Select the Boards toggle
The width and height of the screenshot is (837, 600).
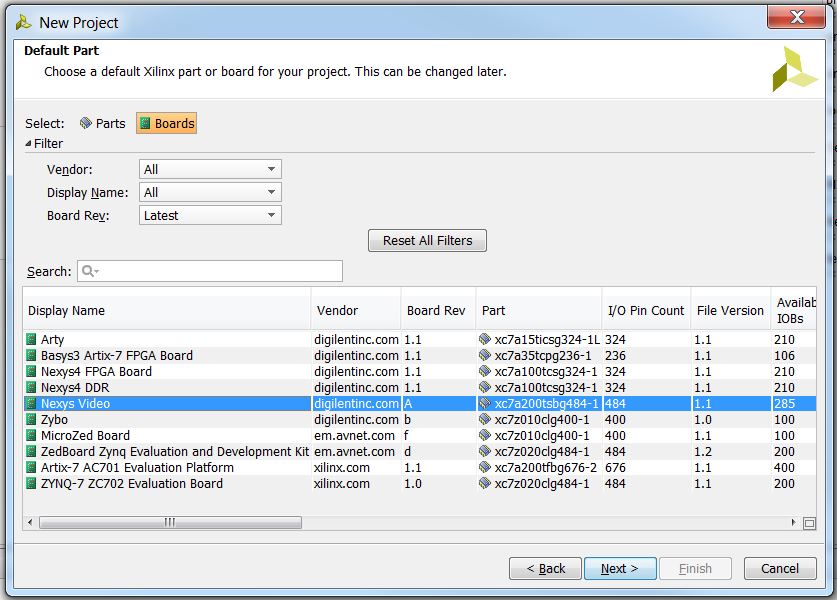click(167, 123)
